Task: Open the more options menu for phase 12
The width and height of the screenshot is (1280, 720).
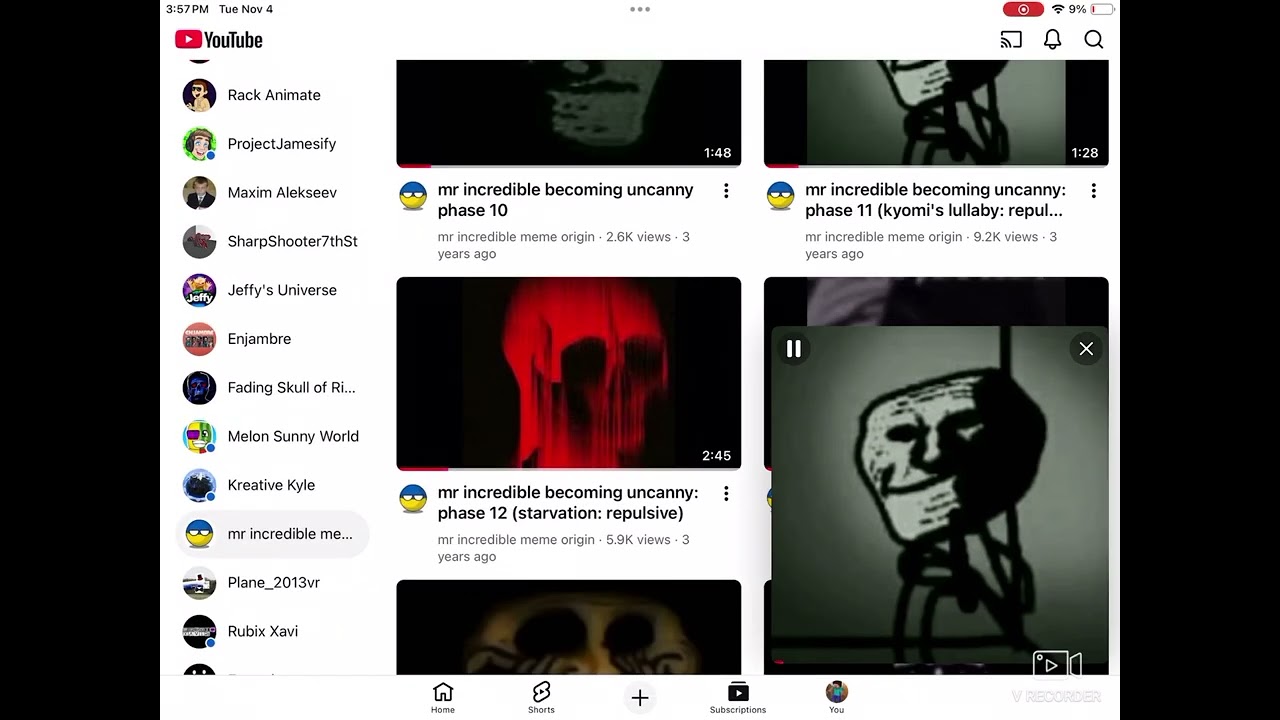Action: click(726, 494)
